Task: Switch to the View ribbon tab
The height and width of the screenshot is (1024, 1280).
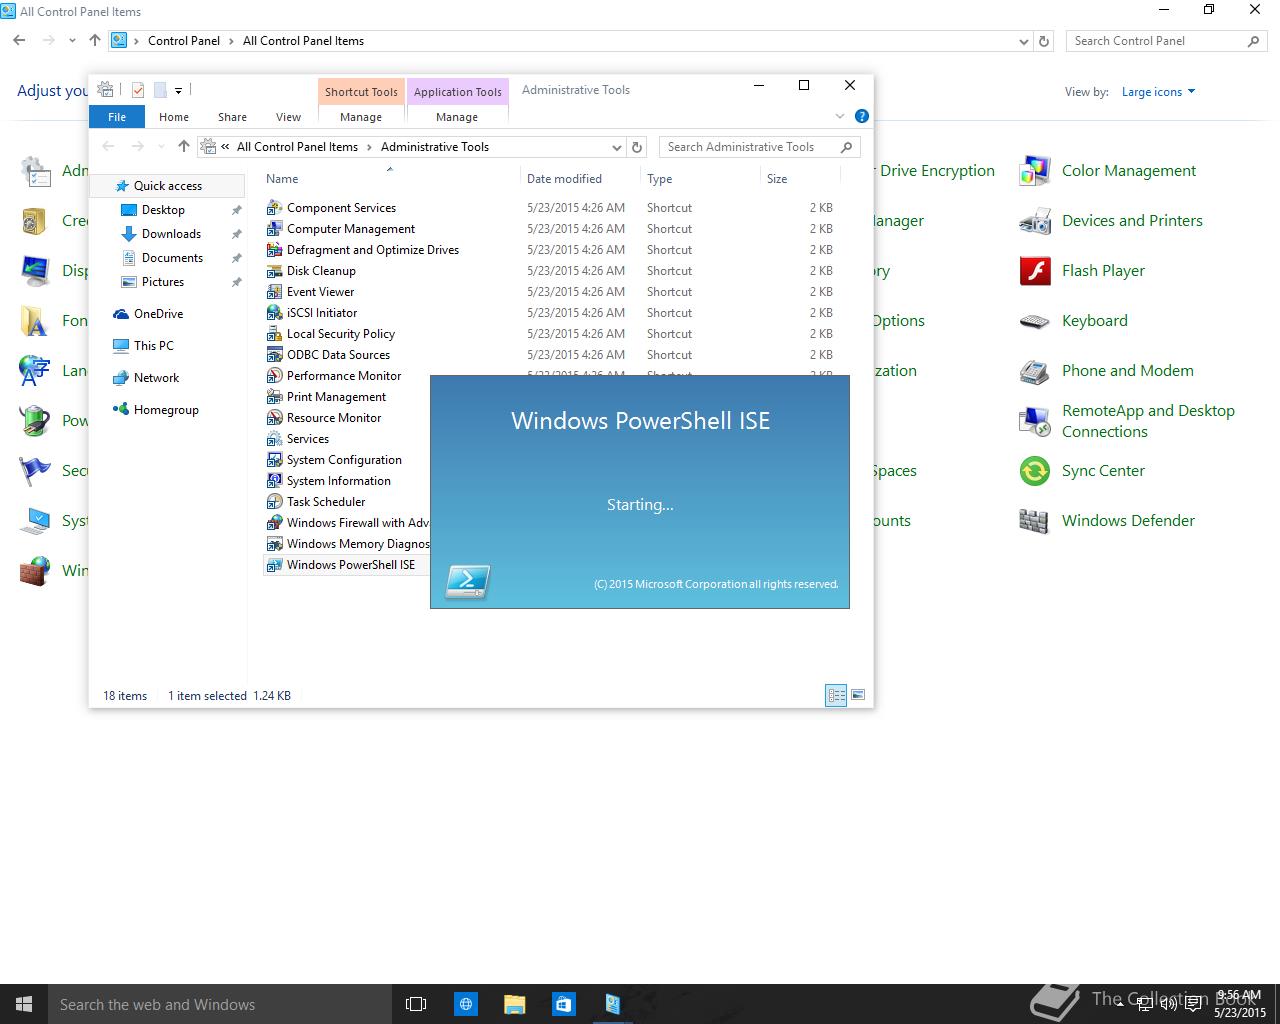Action: [288, 117]
